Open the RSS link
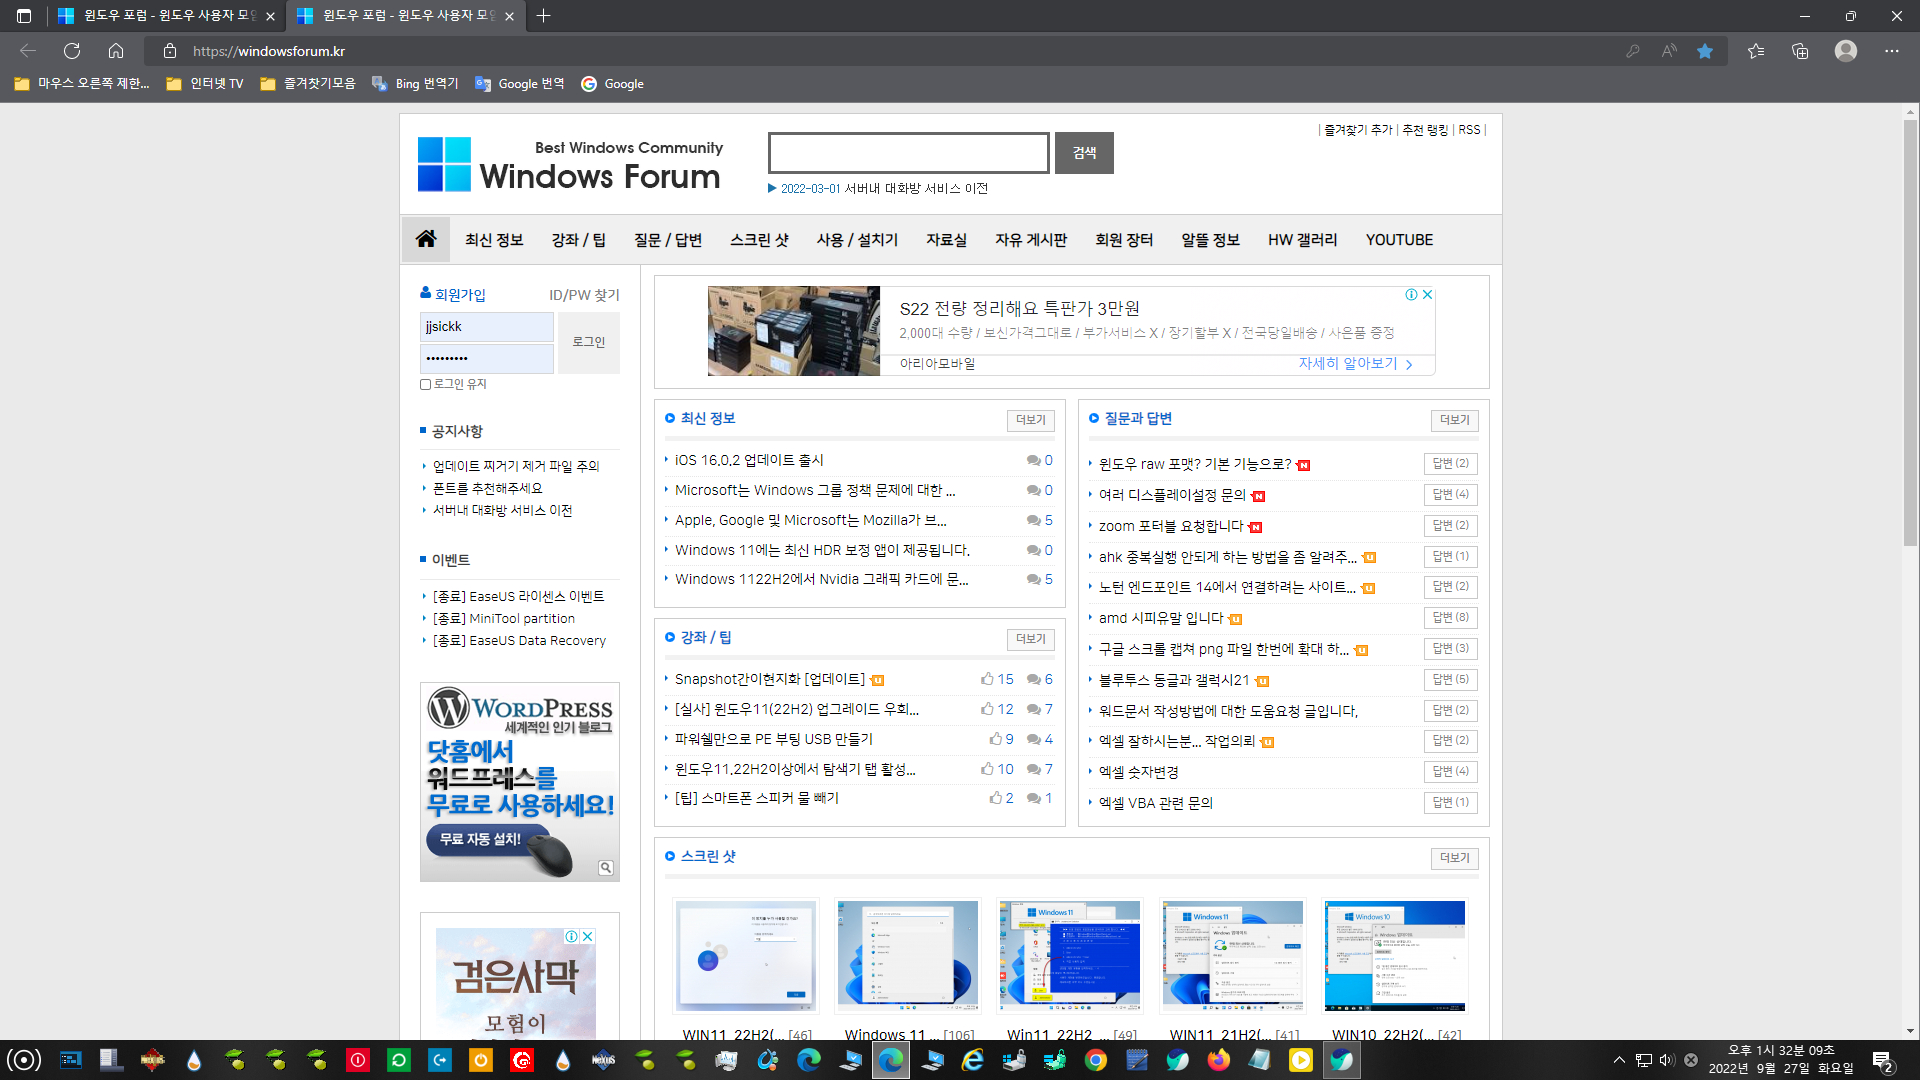 [1469, 130]
